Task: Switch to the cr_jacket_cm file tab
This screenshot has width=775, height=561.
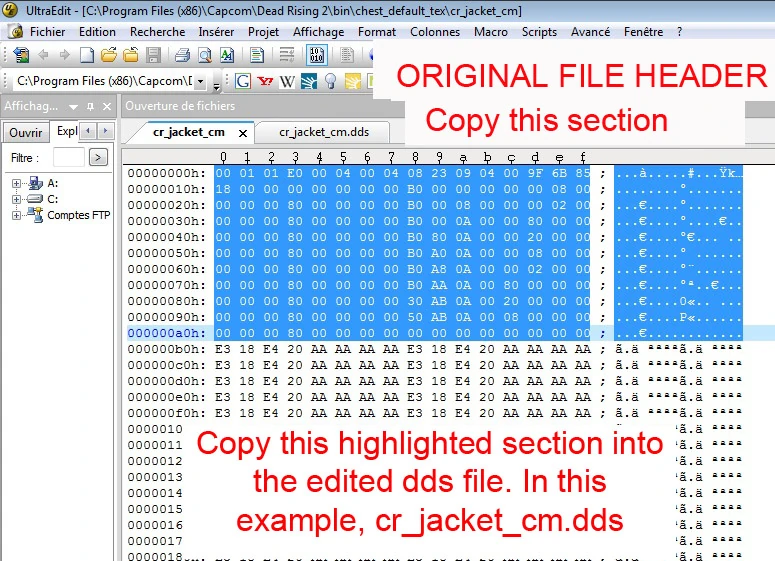Action: (189, 132)
